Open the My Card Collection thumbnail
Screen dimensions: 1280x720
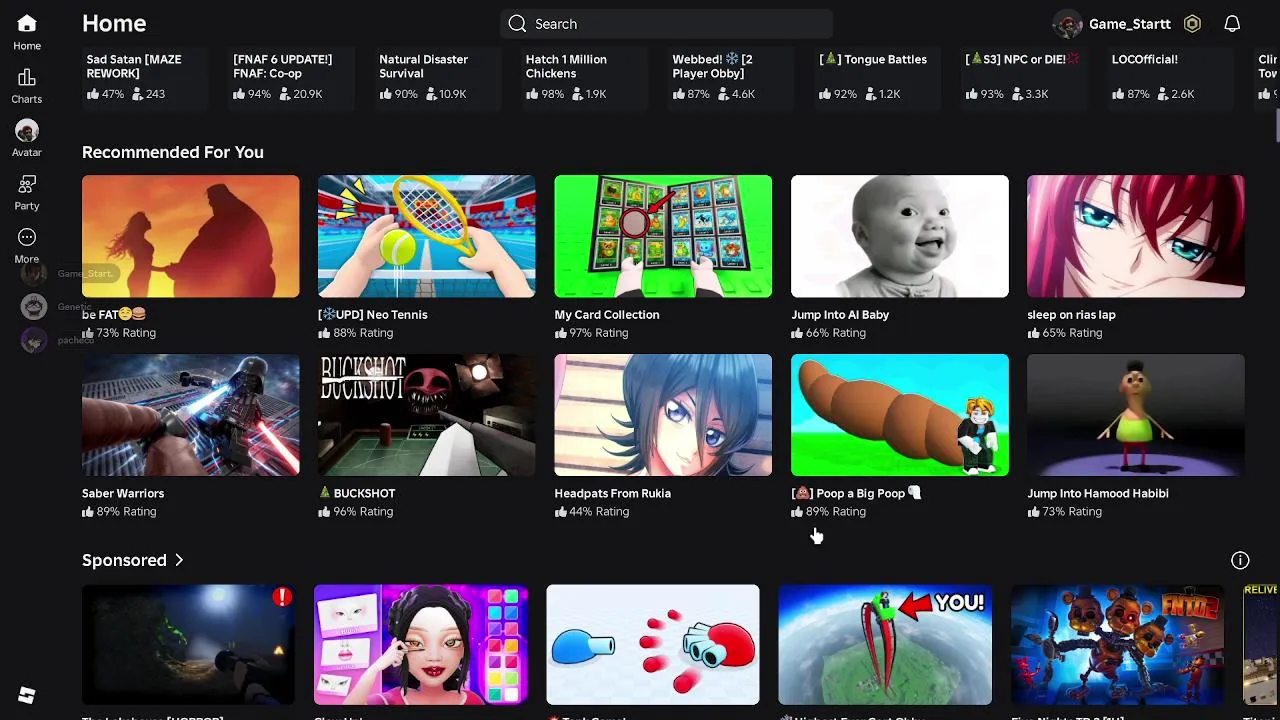pyautogui.click(x=663, y=236)
